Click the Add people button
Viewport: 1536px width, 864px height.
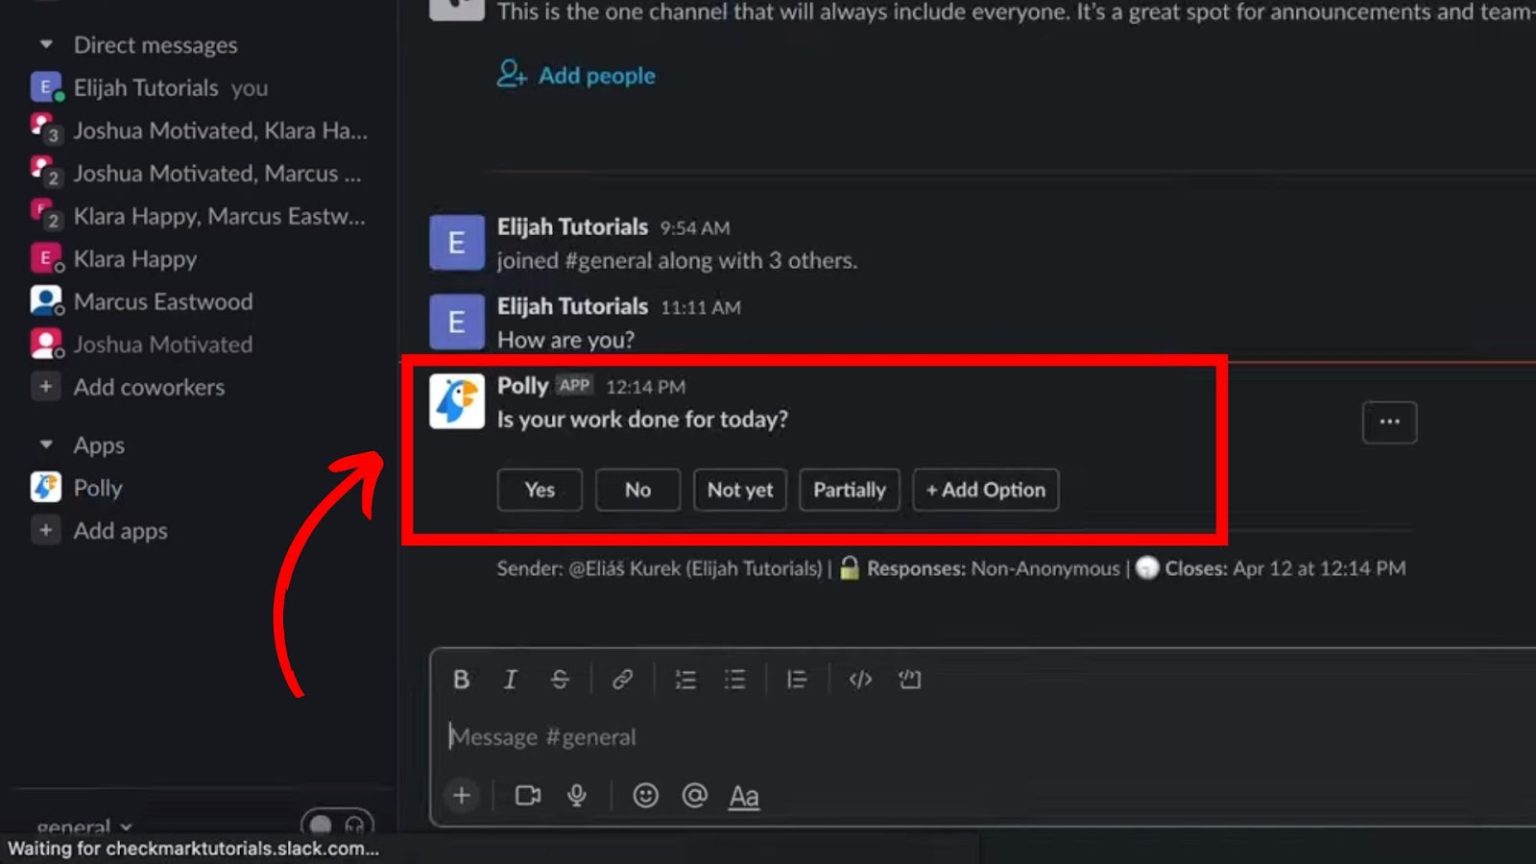point(577,75)
